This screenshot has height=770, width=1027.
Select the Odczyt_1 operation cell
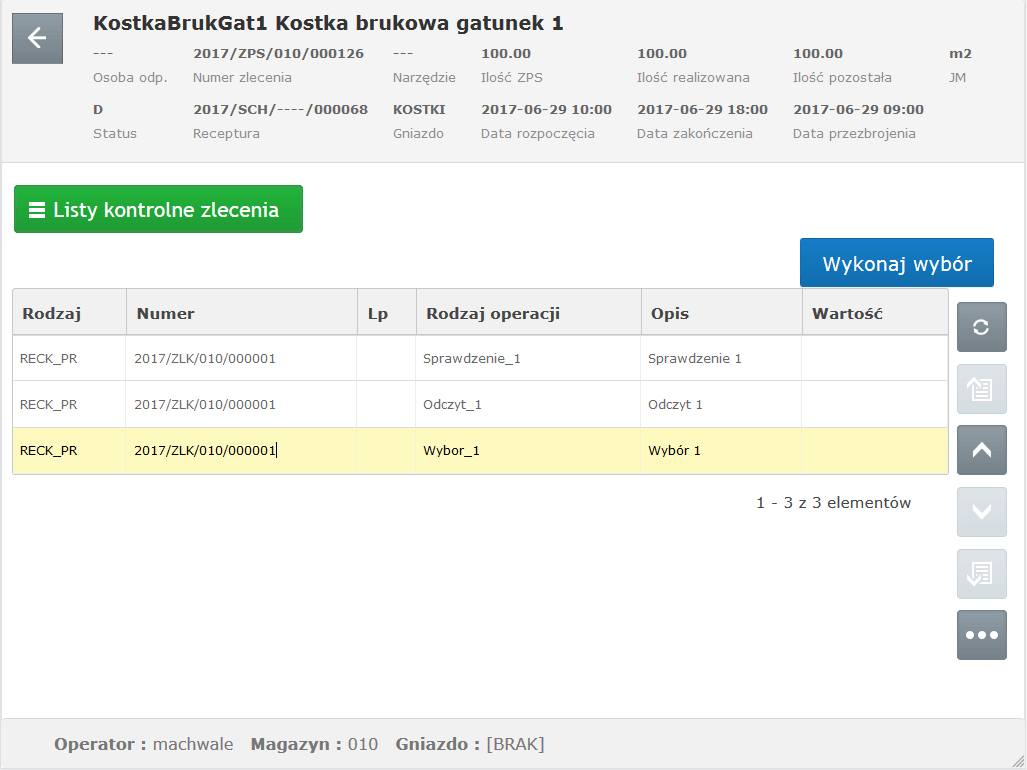[528, 404]
